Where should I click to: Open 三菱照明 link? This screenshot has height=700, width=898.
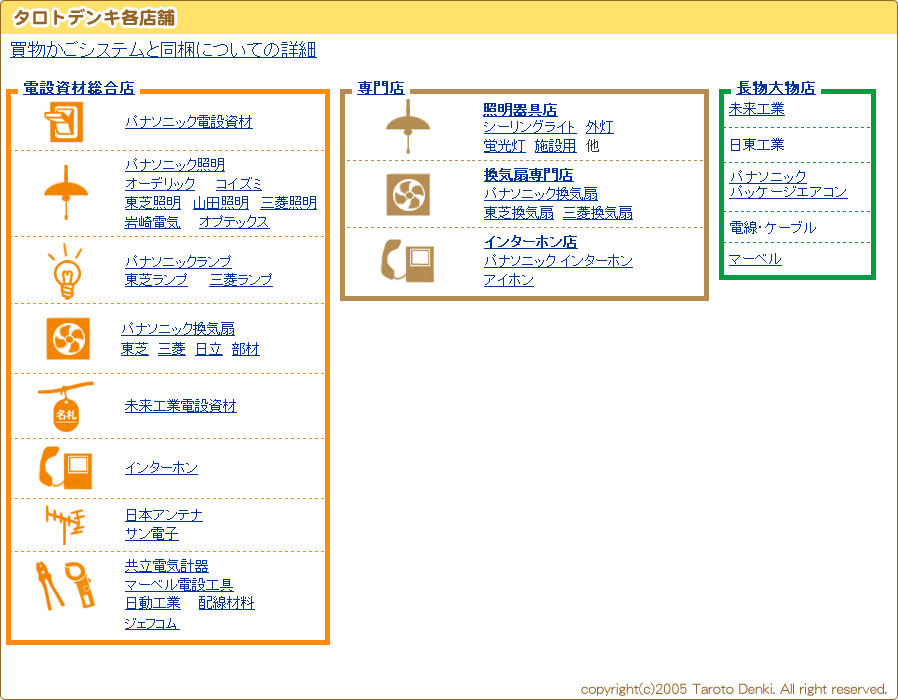289,203
